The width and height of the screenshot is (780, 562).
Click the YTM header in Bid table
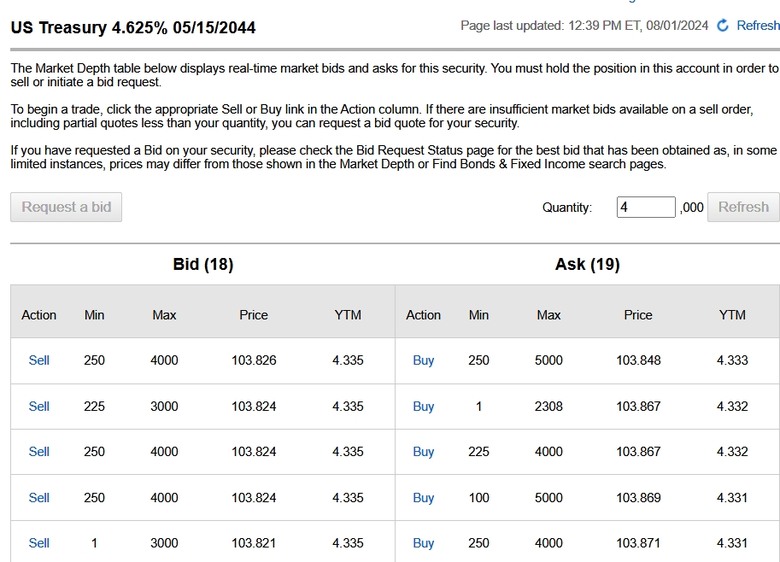pos(348,315)
